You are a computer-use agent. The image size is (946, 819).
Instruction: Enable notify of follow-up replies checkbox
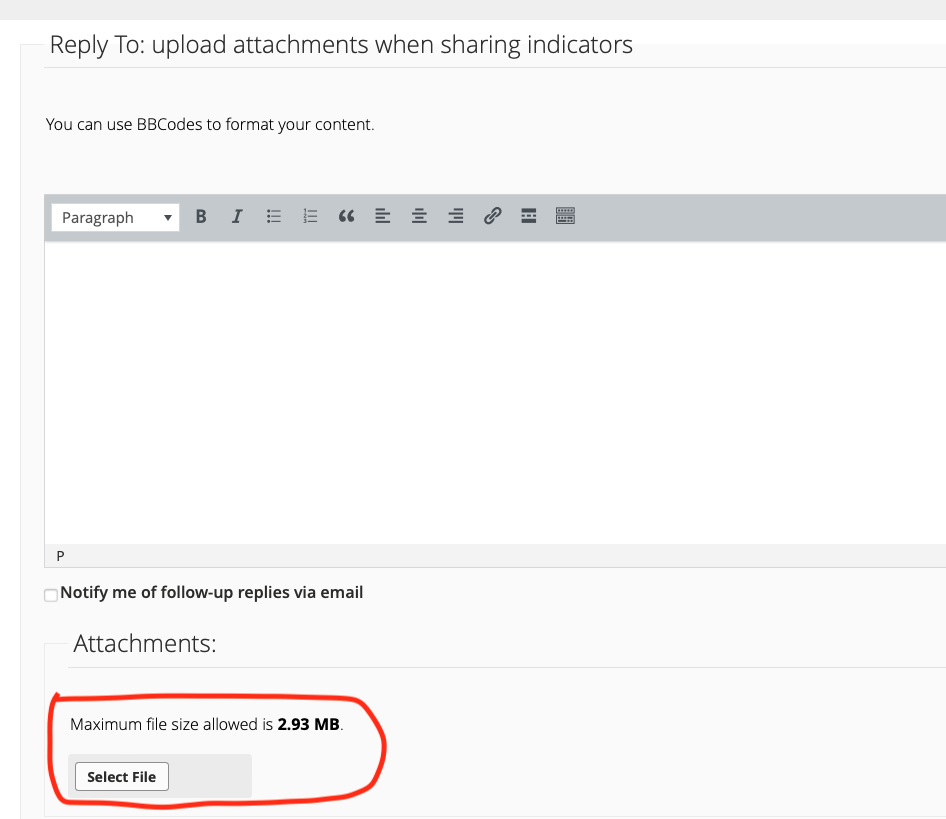coord(51,595)
